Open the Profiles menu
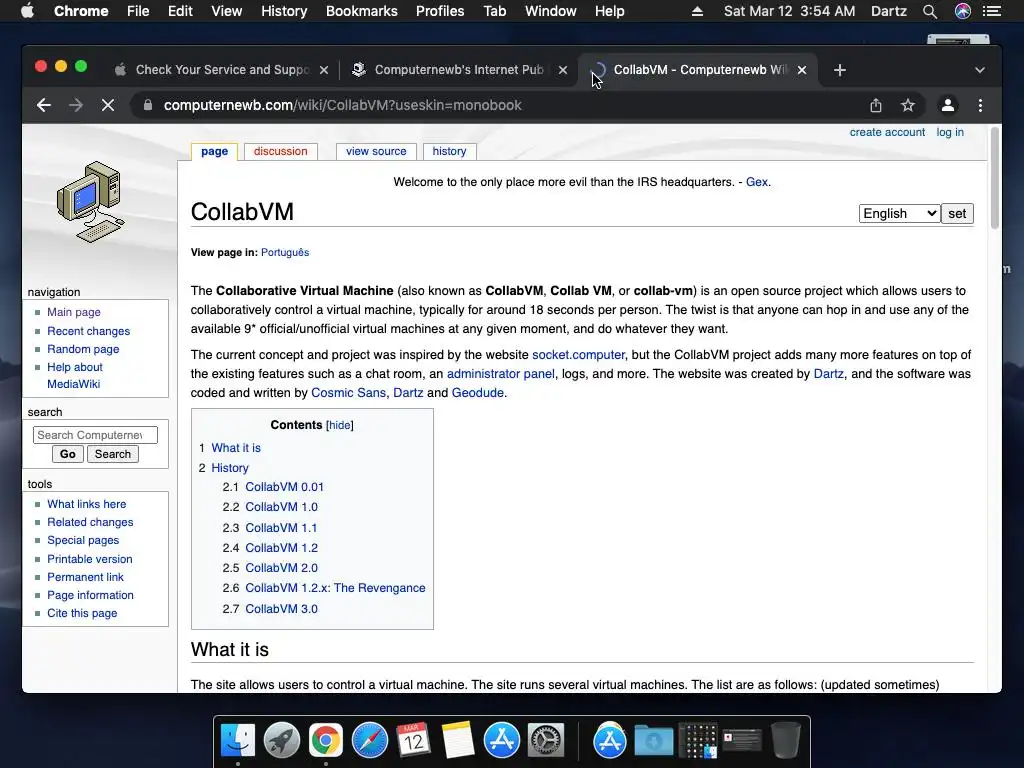Viewport: 1024px width, 768px height. pos(440,11)
